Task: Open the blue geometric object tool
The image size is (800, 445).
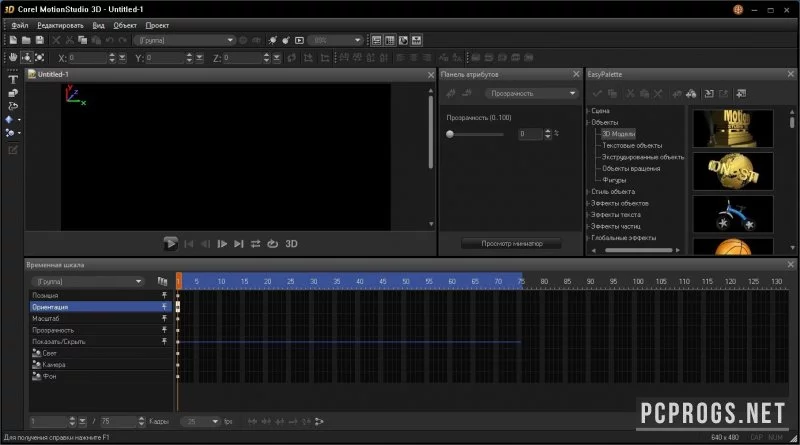Action: (x=10, y=119)
